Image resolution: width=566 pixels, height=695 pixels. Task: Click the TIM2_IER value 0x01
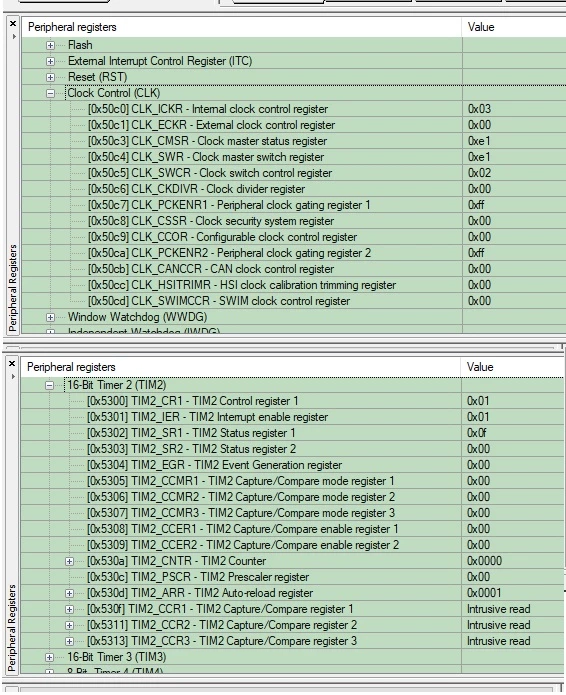tap(478, 417)
